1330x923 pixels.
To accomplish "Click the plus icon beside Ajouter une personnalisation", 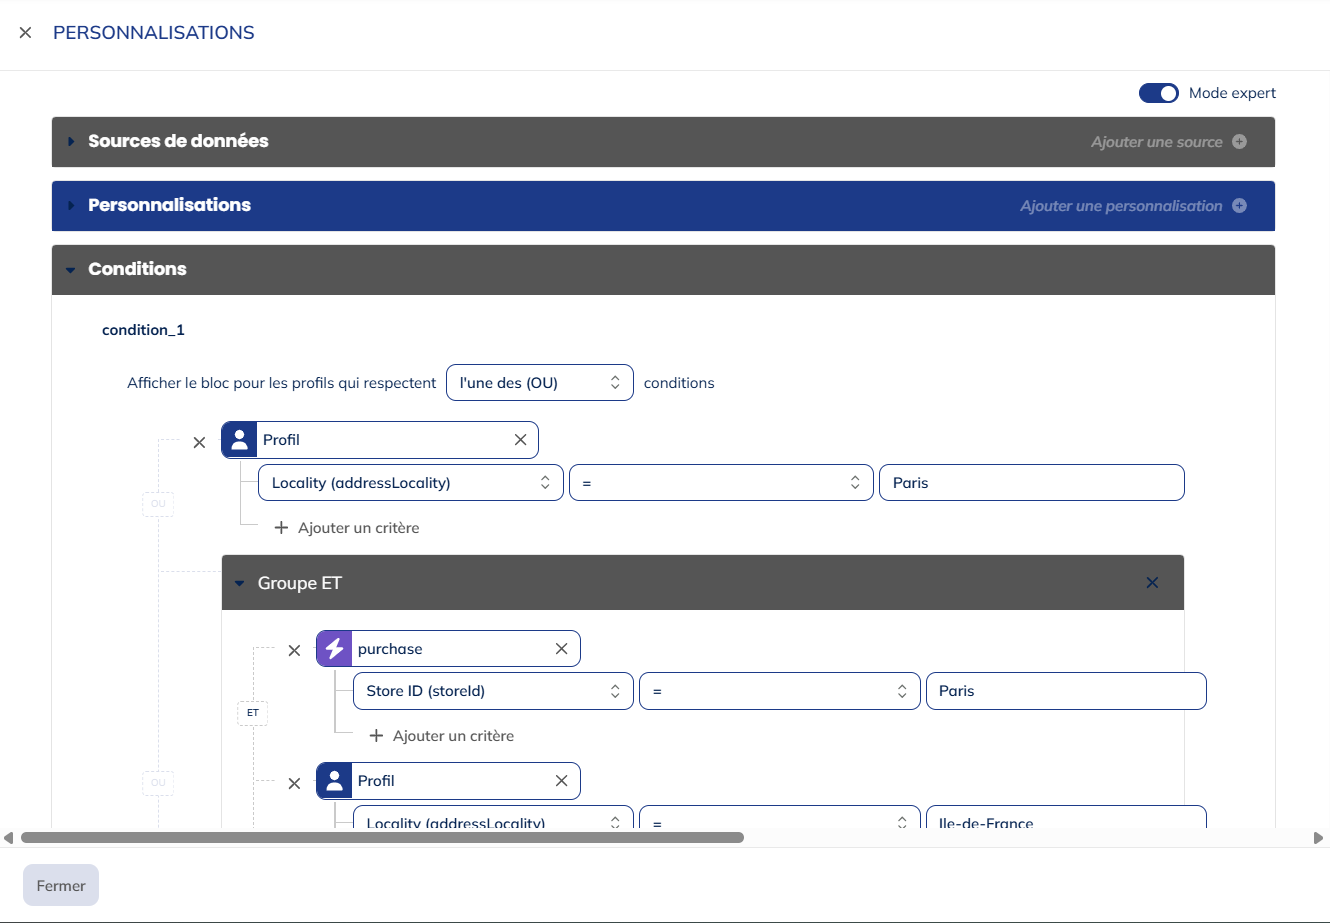I will [x=1239, y=206].
